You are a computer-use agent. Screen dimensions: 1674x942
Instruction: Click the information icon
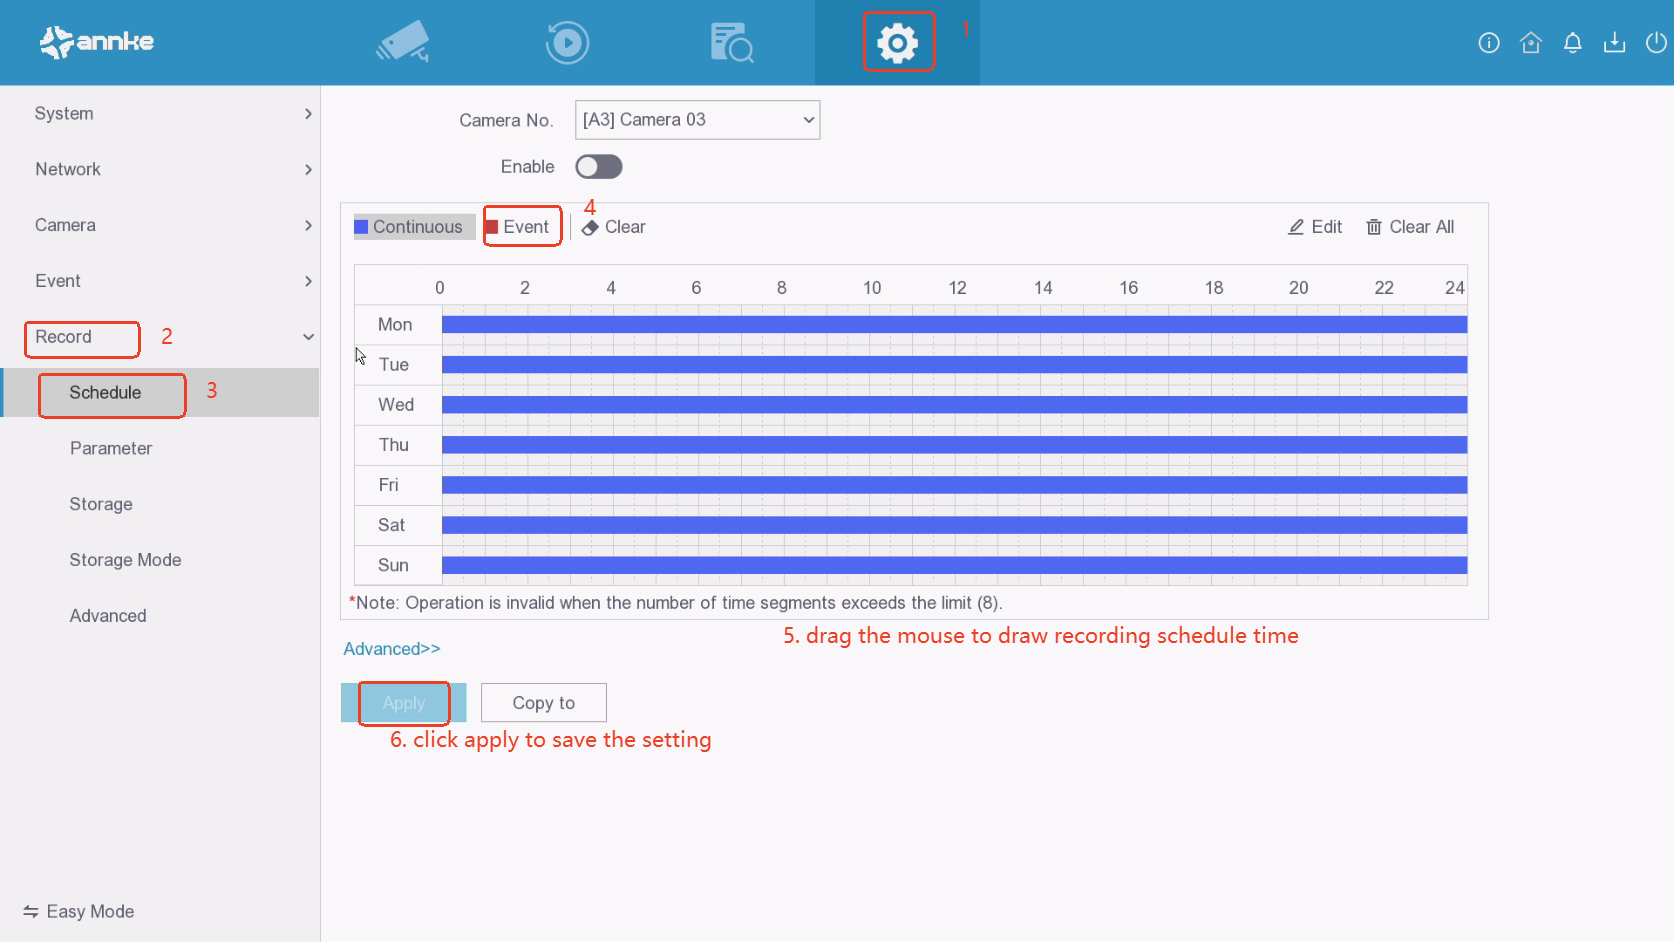point(1489,42)
